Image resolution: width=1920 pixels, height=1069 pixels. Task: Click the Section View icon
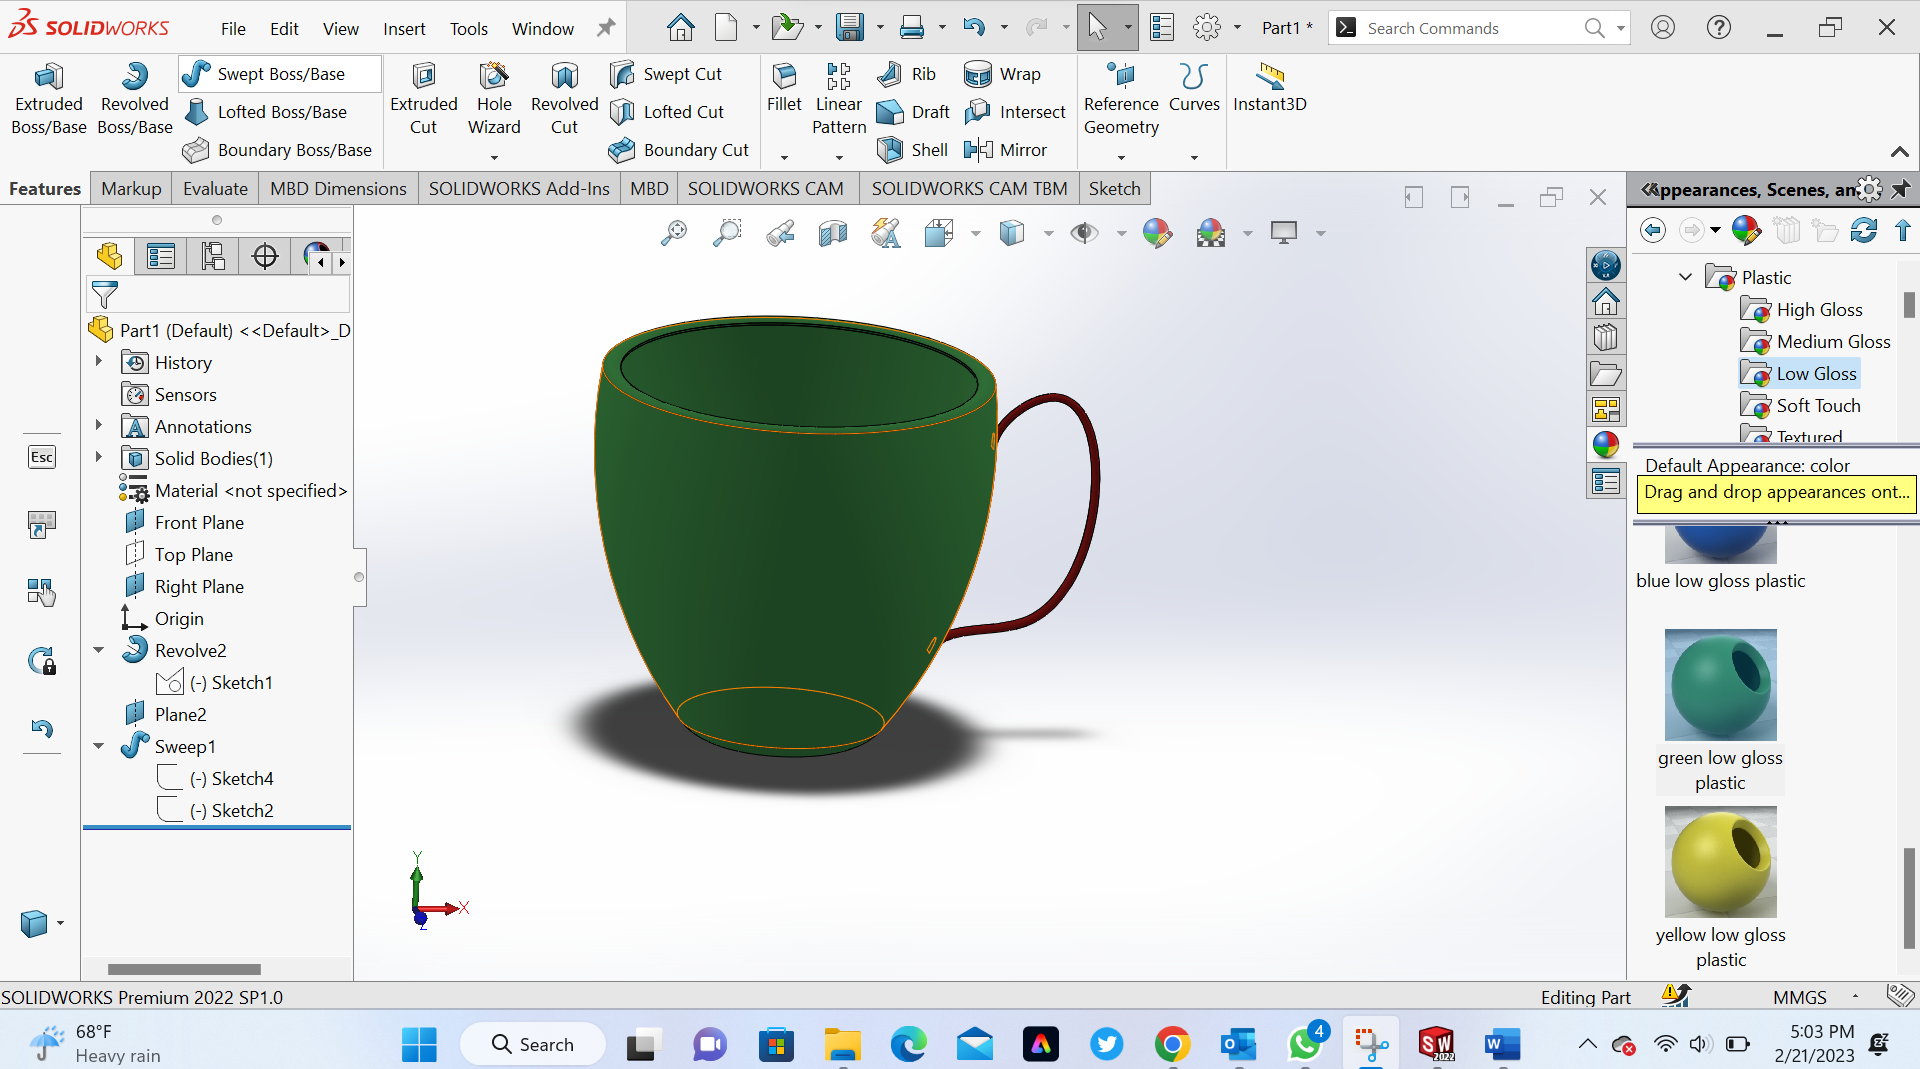tap(833, 233)
